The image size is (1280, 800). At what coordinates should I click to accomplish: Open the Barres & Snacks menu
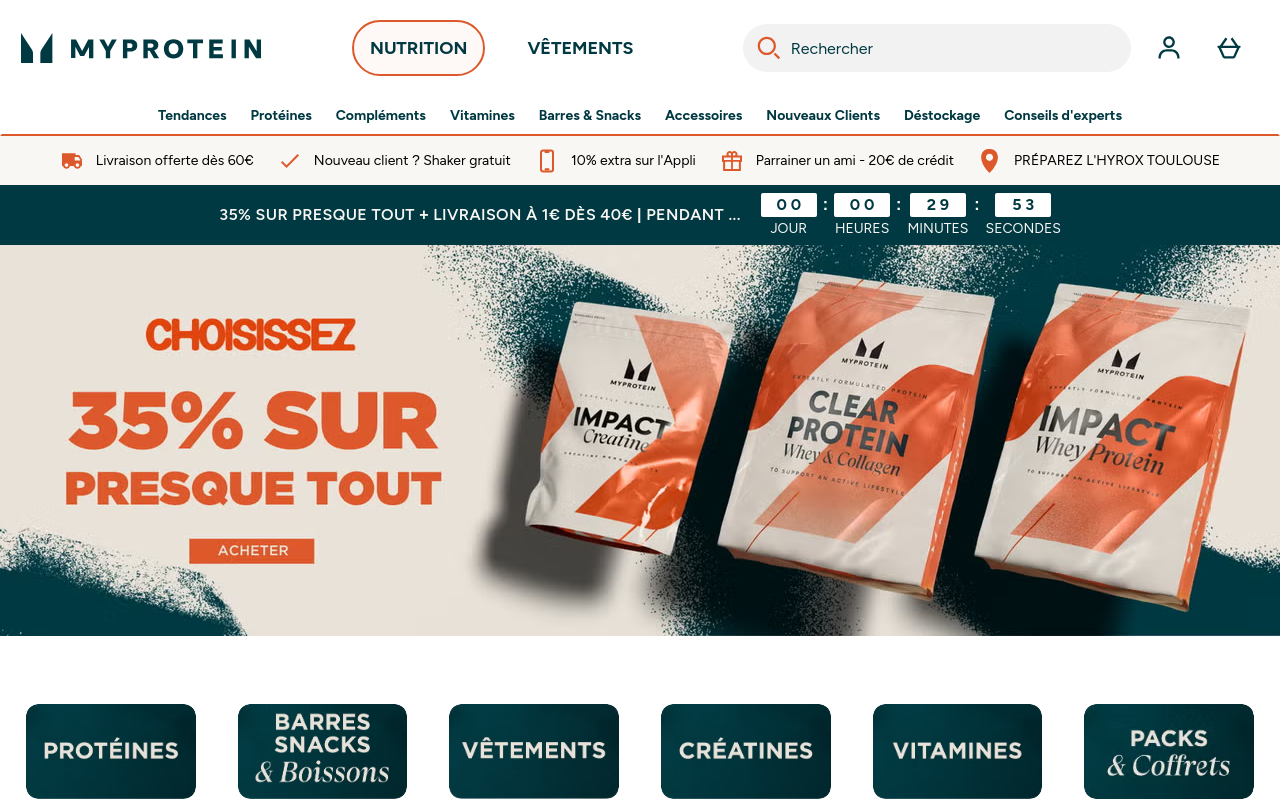tap(590, 116)
